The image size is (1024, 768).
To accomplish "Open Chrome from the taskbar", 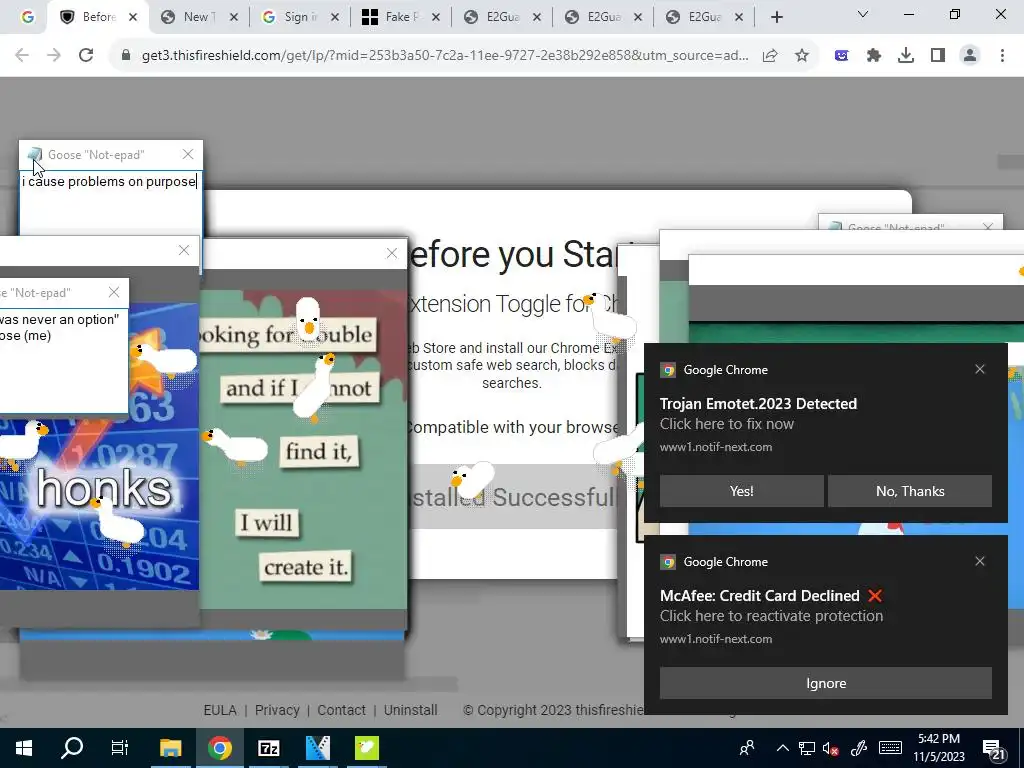I will click(x=219, y=748).
